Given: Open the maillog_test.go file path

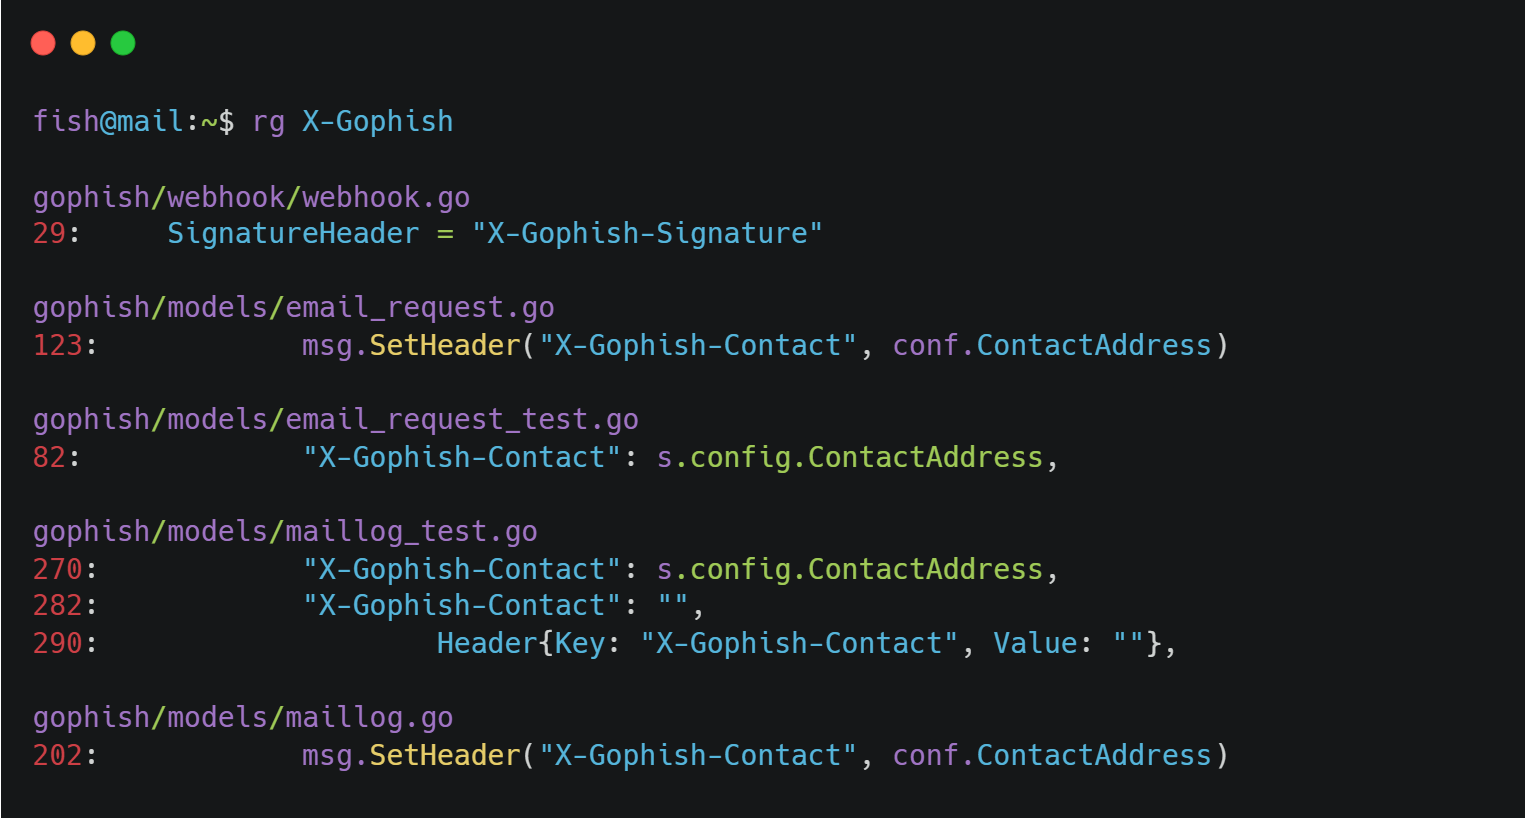Looking at the screenshot, I should (x=285, y=531).
